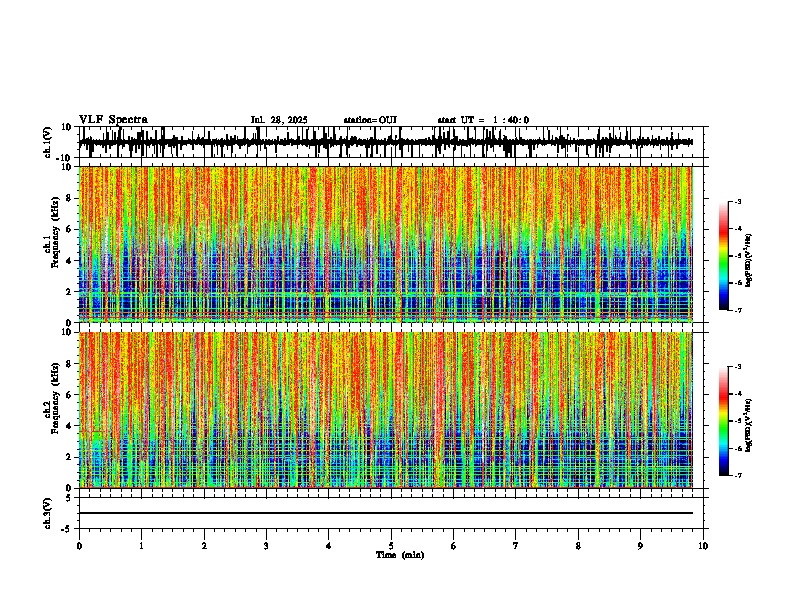Click tick label "9" on the time axis

tap(640, 546)
